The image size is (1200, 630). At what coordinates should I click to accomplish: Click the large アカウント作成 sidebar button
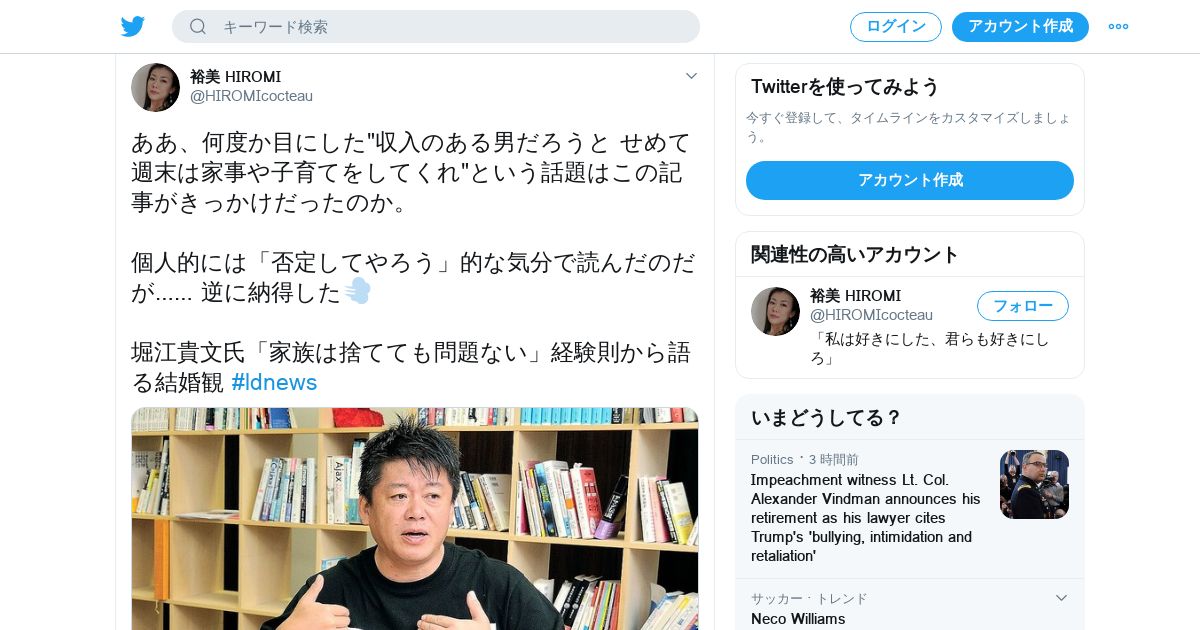pyautogui.click(x=910, y=180)
